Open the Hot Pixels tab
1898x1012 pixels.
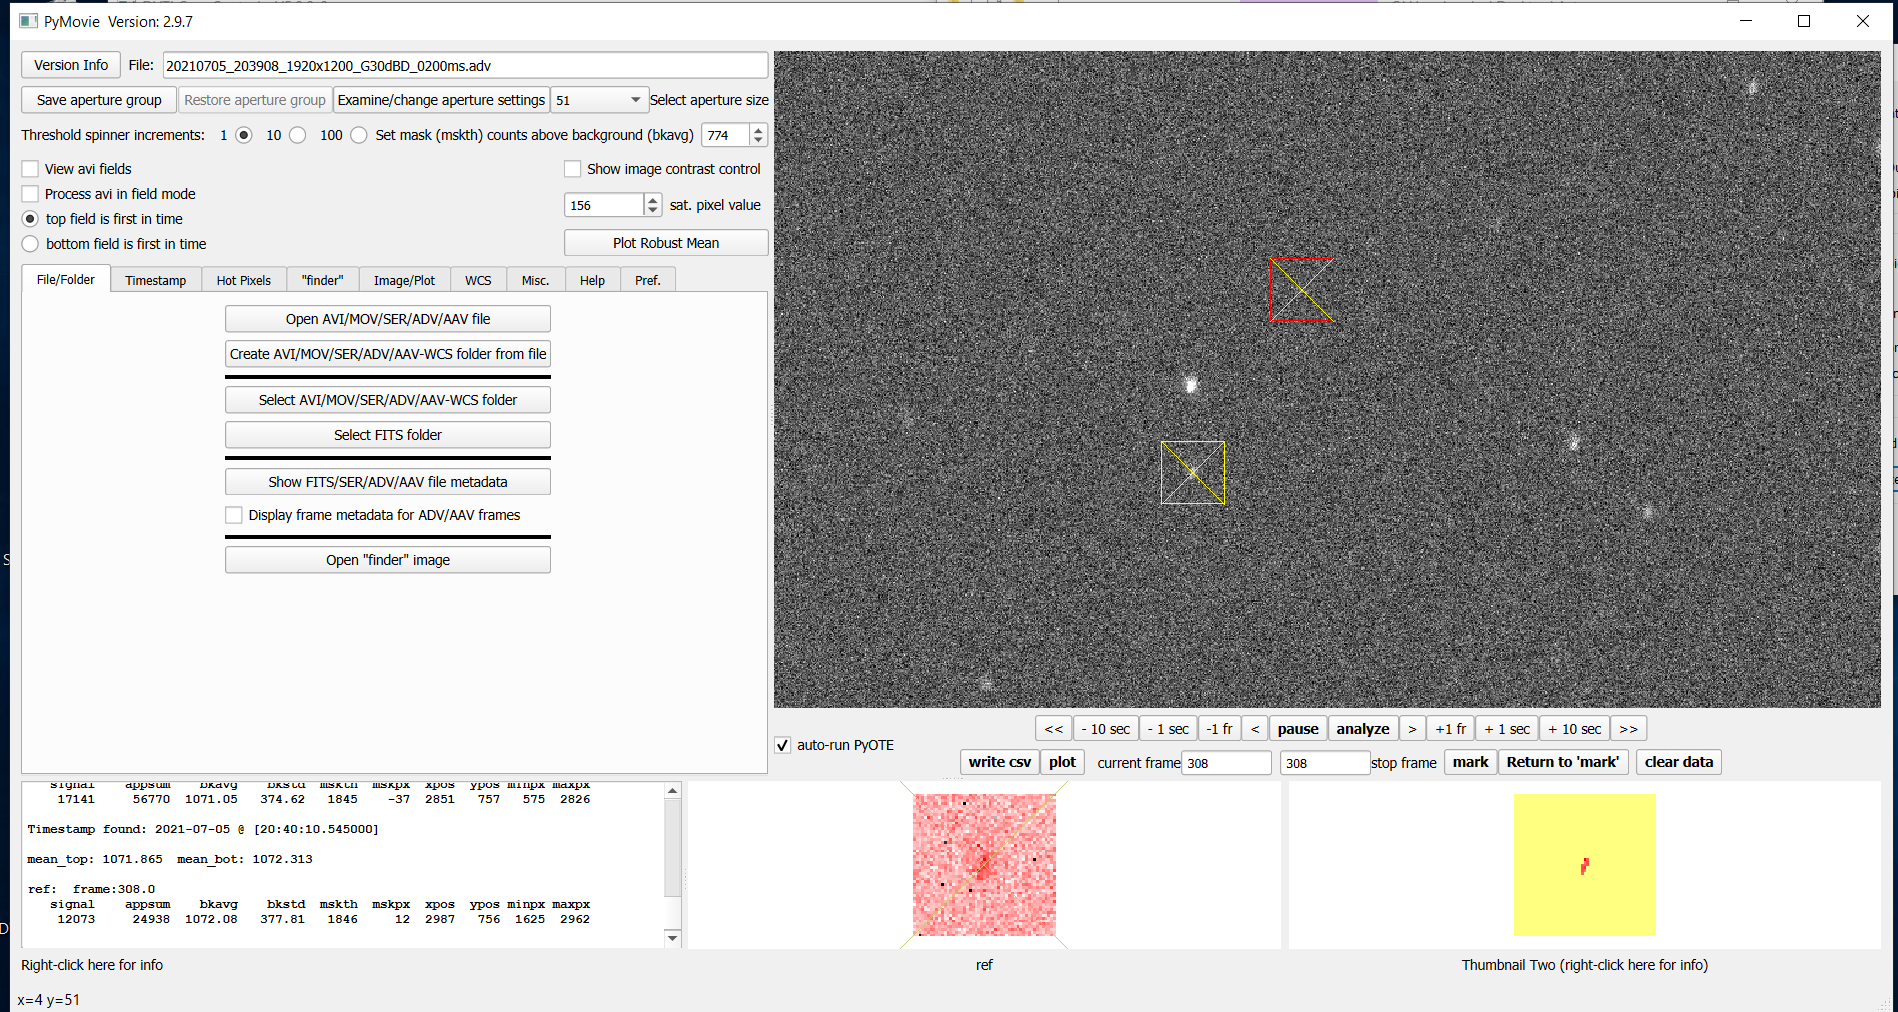pos(243,281)
